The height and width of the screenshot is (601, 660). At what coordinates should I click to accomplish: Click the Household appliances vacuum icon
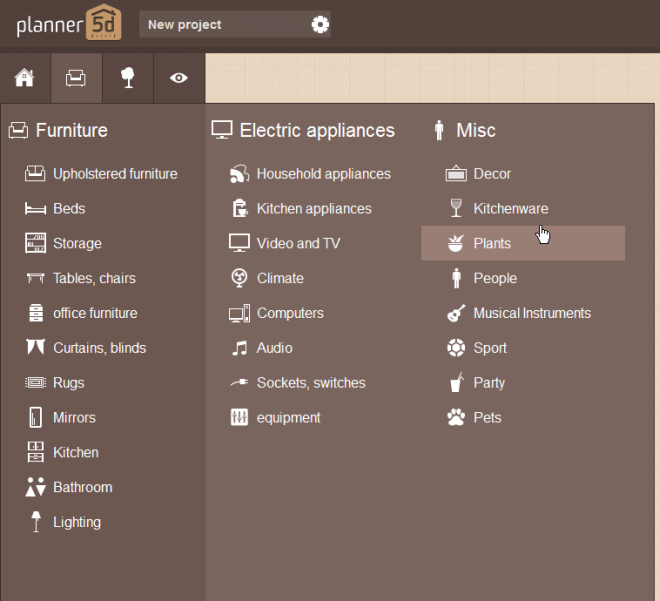click(x=240, y=174)
